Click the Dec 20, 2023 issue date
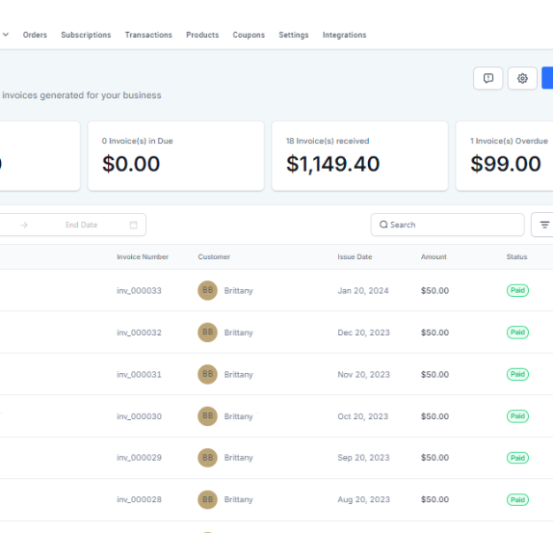 coord(364,333)
